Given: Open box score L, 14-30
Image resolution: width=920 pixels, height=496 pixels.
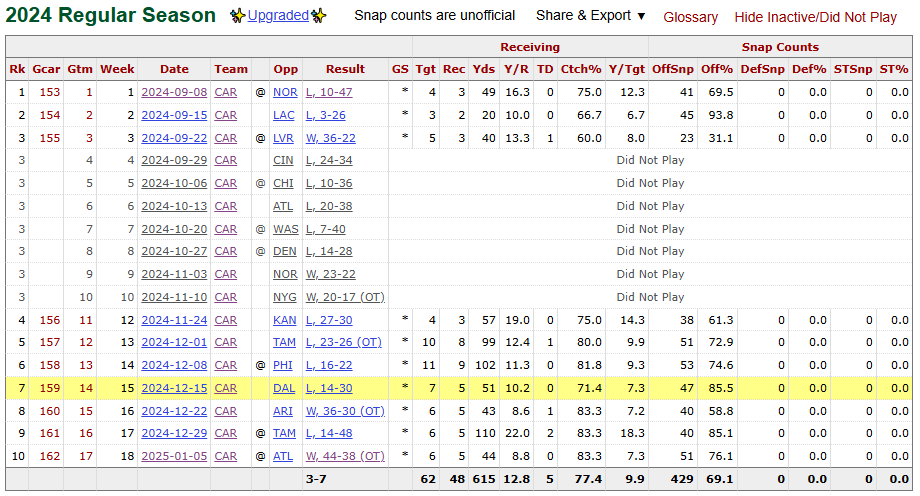Looking at the screenshot, I should click(329, 388).
